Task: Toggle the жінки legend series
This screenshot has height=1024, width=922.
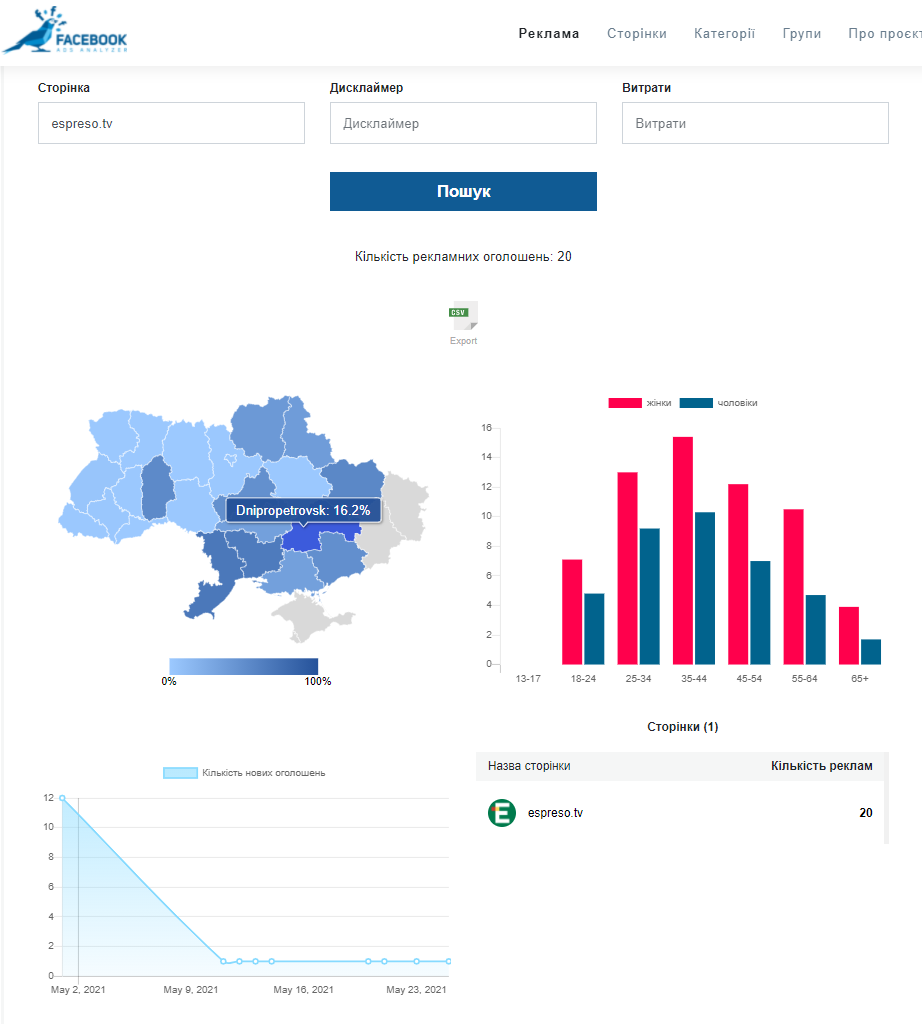Action: click(640, 403)
